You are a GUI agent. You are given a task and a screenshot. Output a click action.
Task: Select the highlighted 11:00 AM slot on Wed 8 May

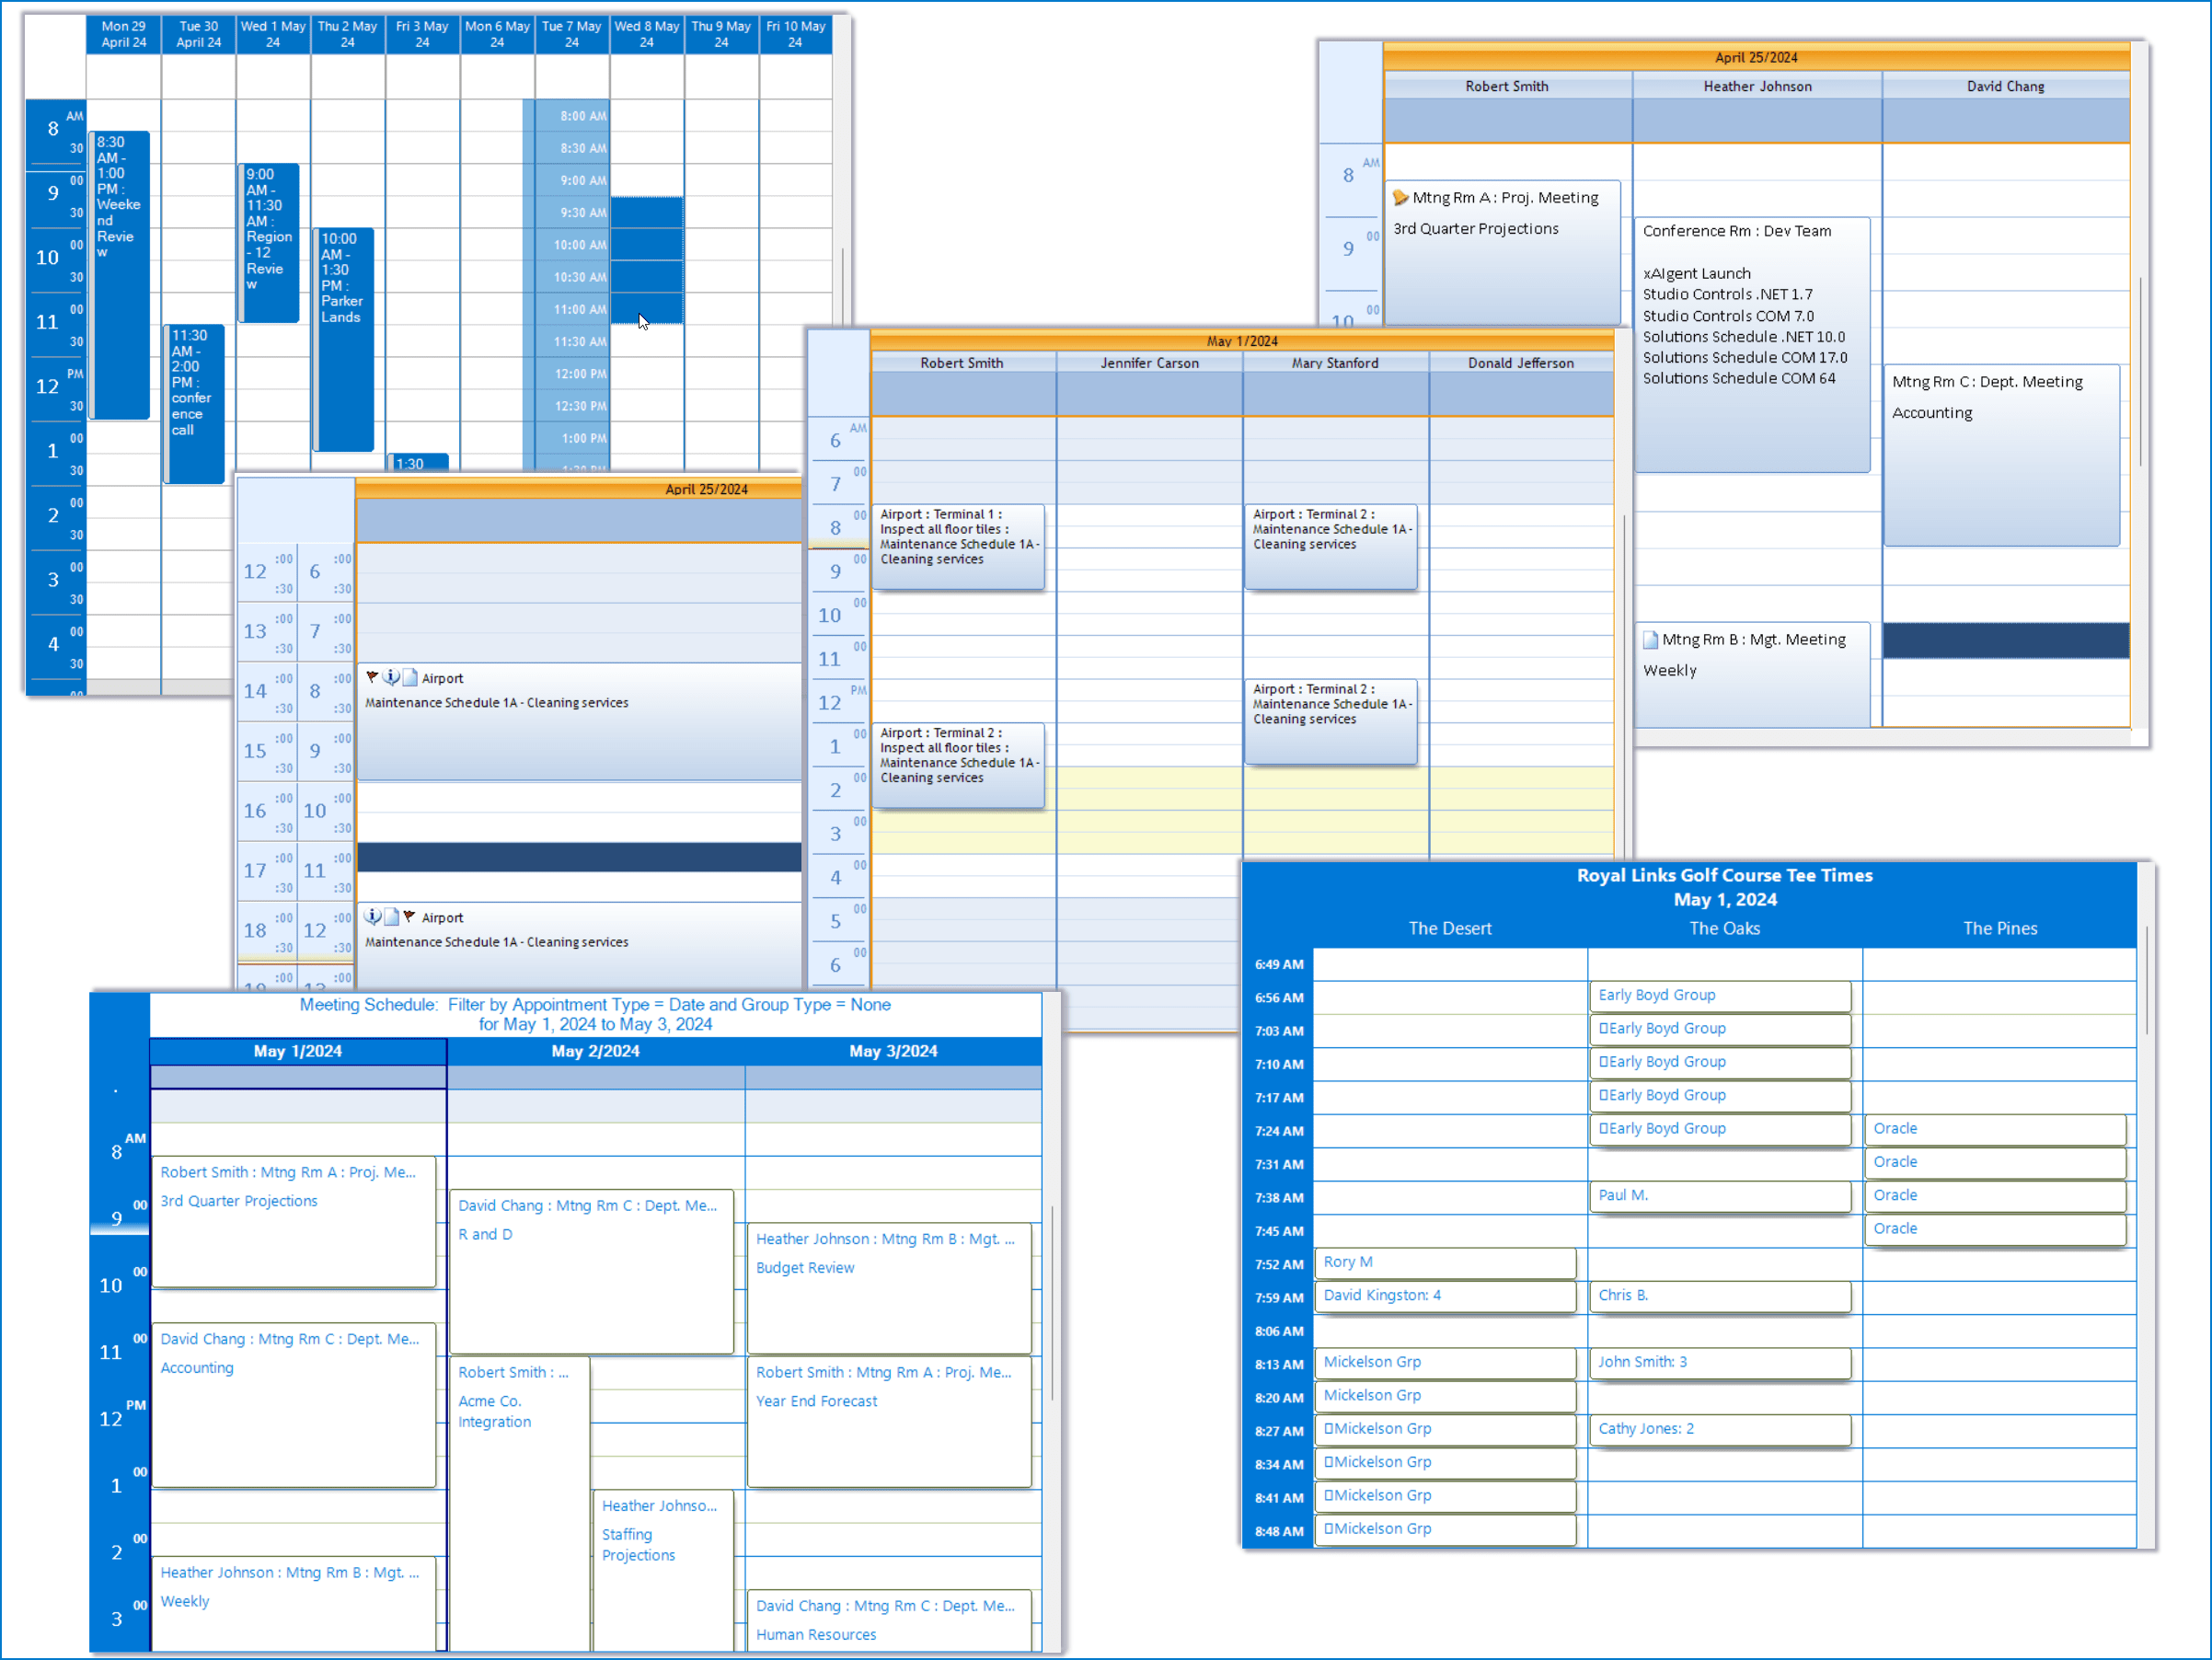(646, 309)
